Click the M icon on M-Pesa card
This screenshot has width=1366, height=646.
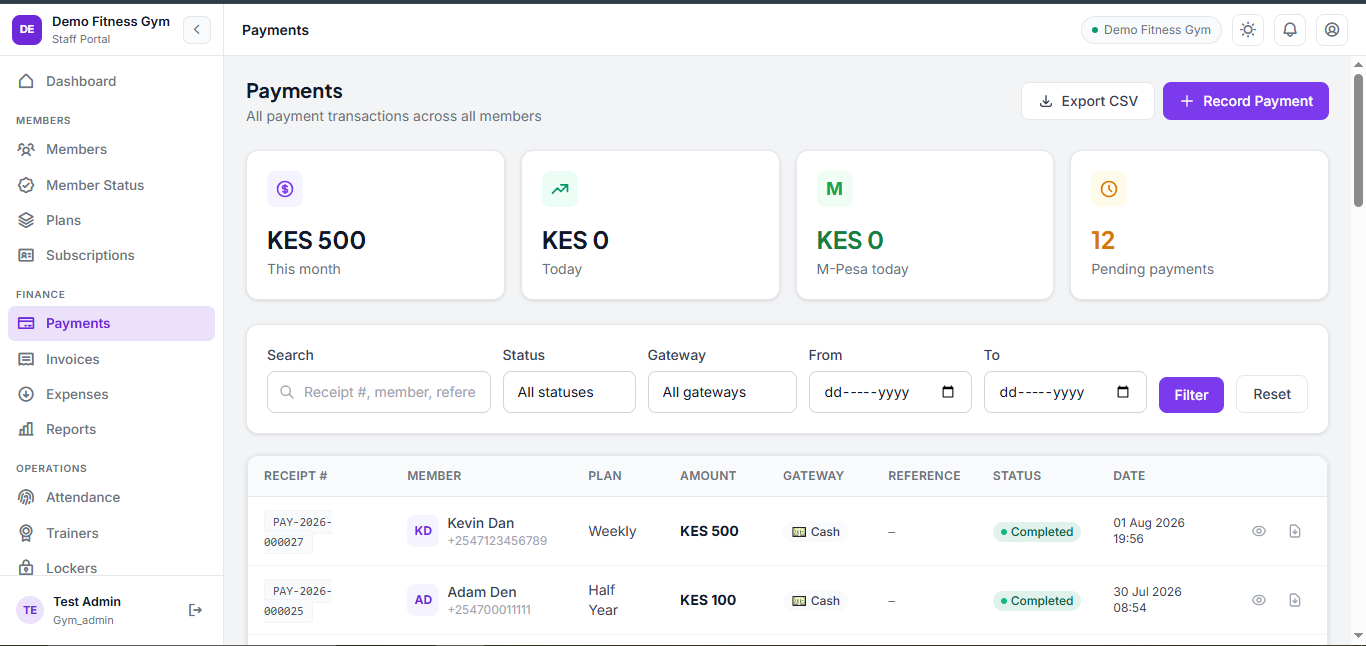[835, 189]
